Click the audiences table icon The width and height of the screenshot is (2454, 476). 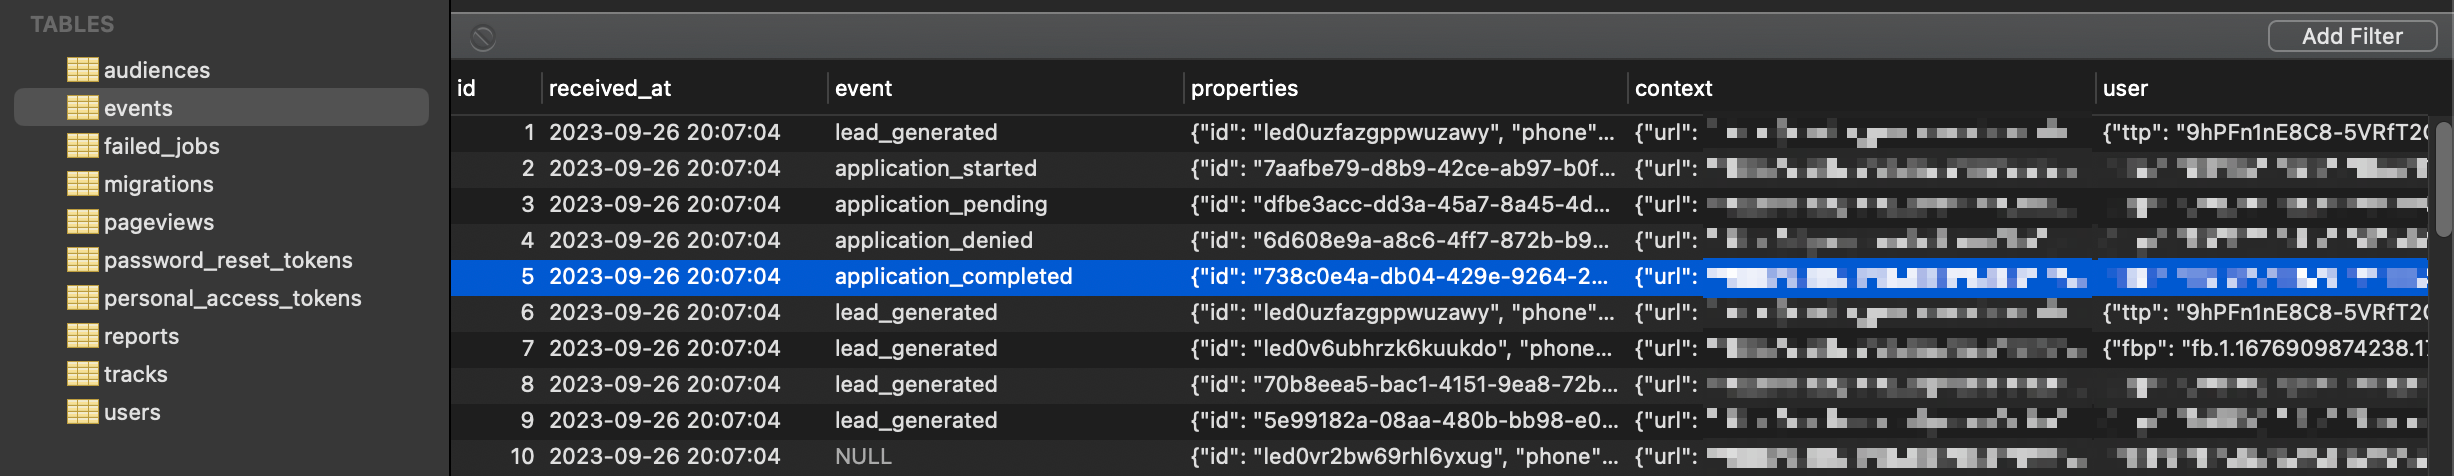pos(83,70)
